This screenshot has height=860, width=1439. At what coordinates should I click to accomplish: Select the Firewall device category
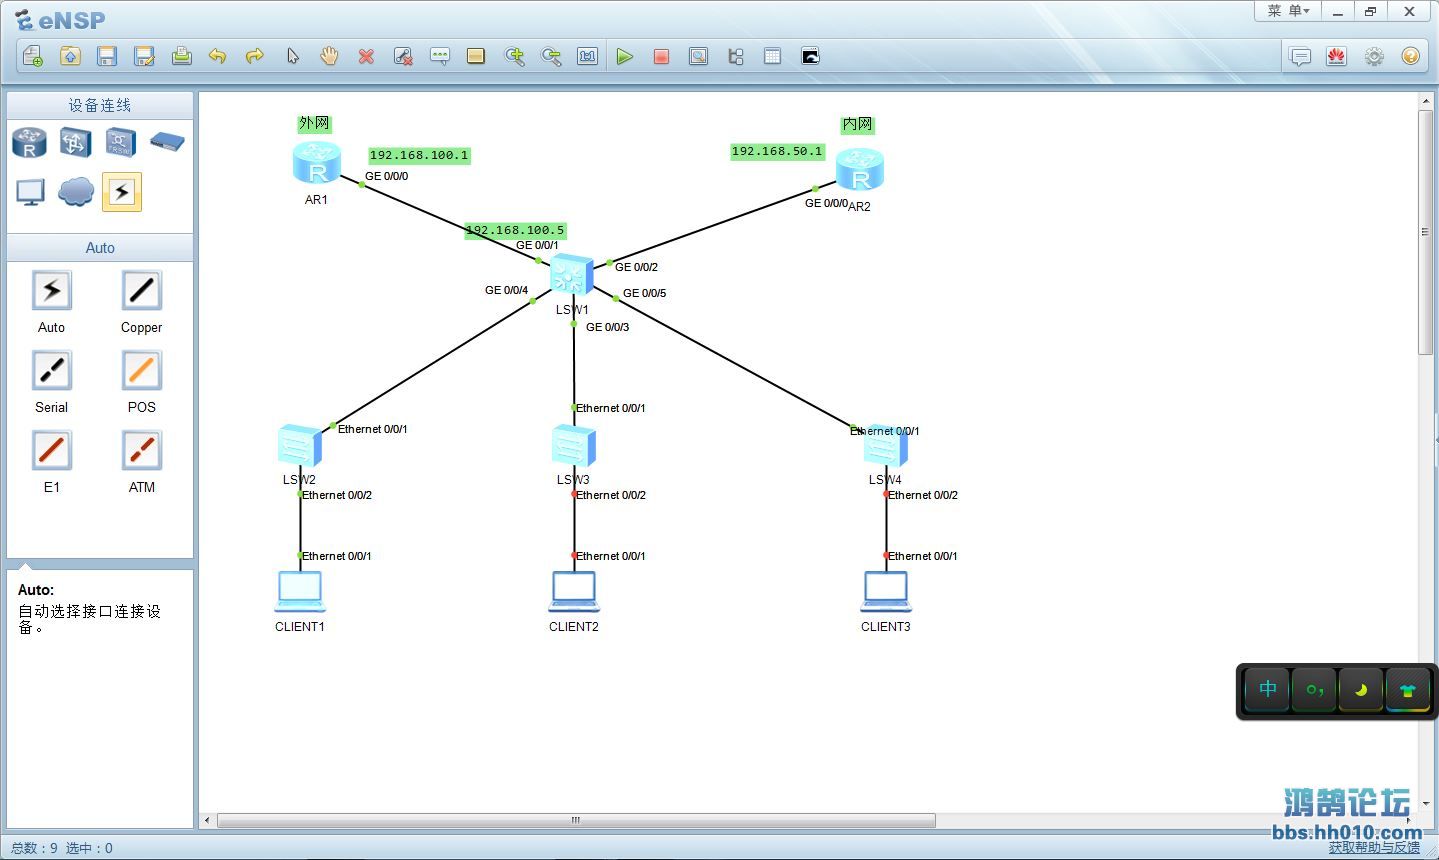click(x=167, y=141)
